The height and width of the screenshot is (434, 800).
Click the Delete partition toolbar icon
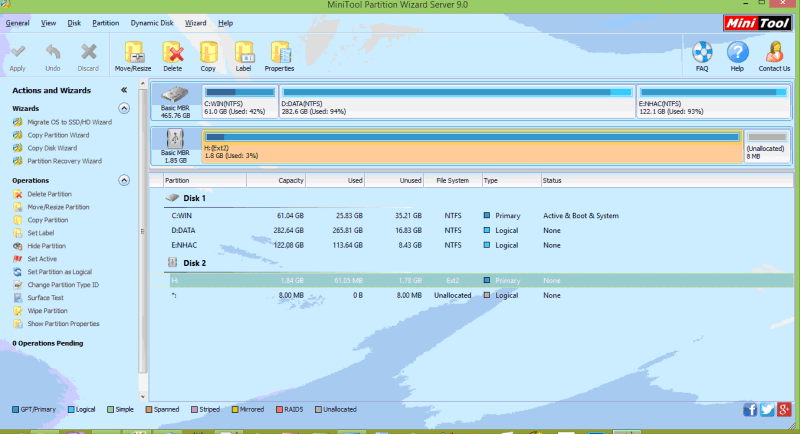(x=172, y=52)
